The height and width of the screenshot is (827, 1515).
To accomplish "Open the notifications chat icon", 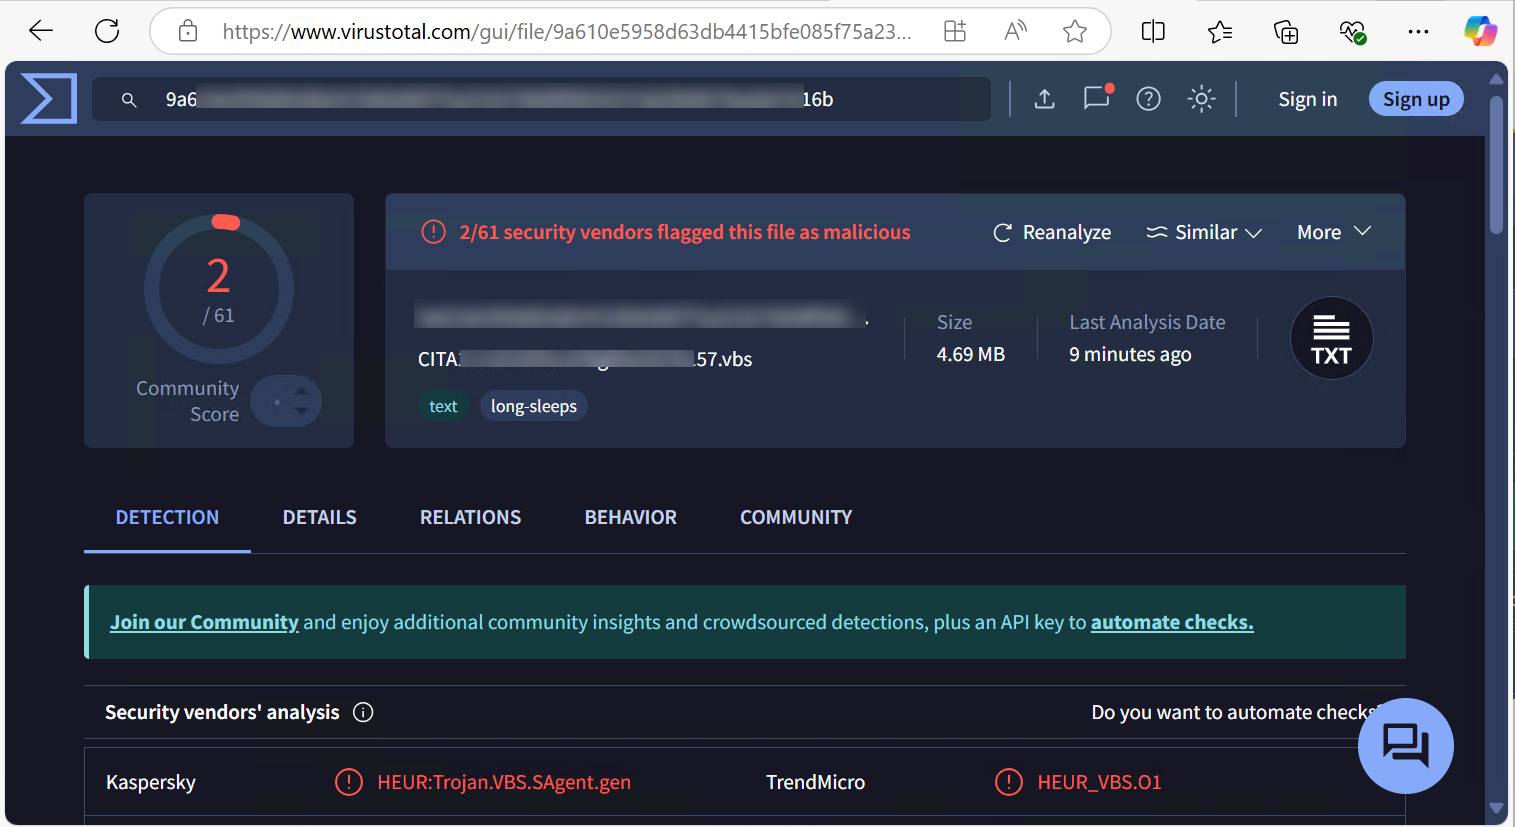I will point(1096,99).
